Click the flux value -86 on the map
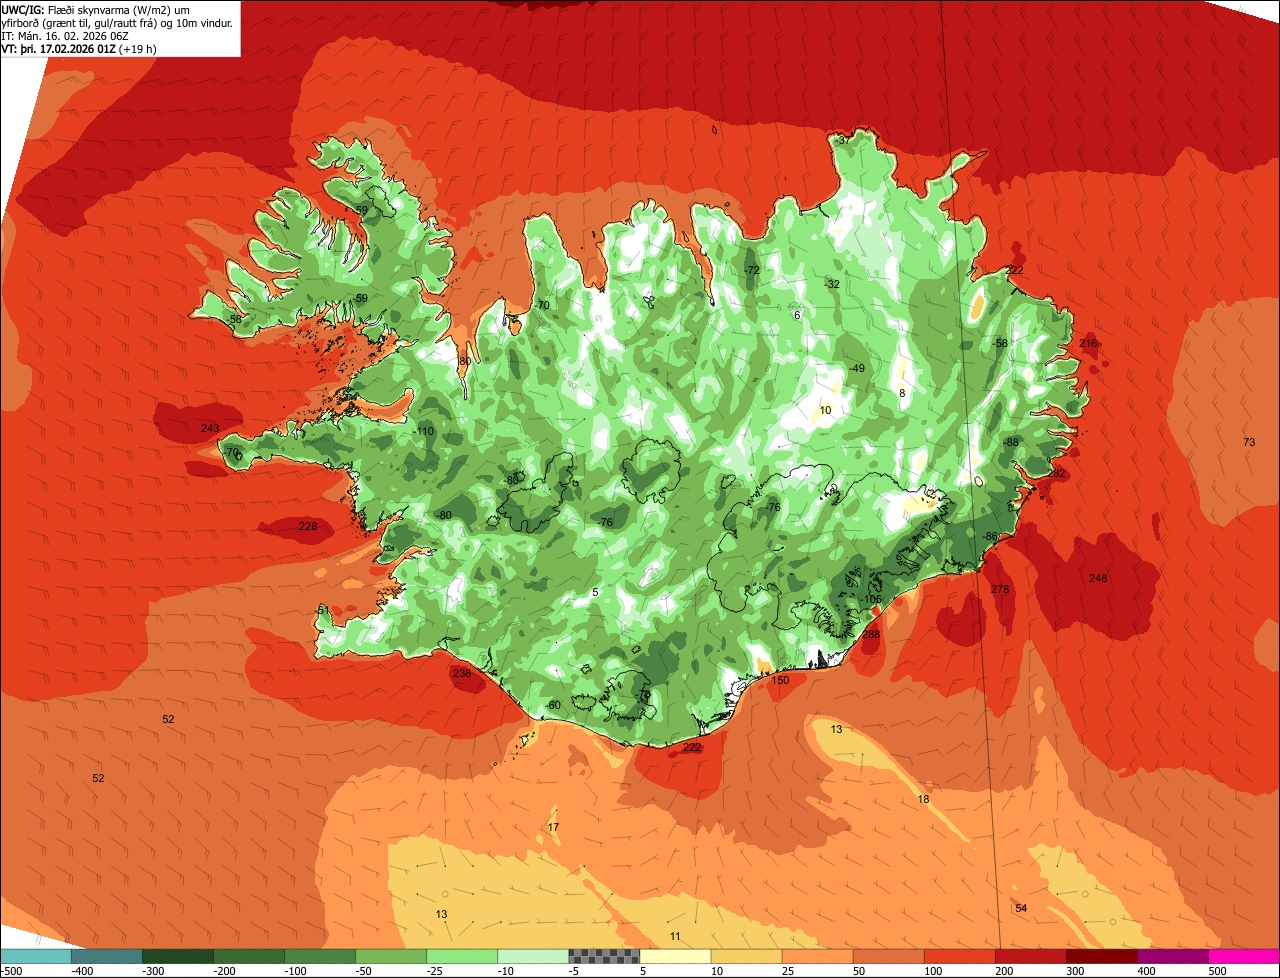1280x978 pixels. (x=990, y=537)
